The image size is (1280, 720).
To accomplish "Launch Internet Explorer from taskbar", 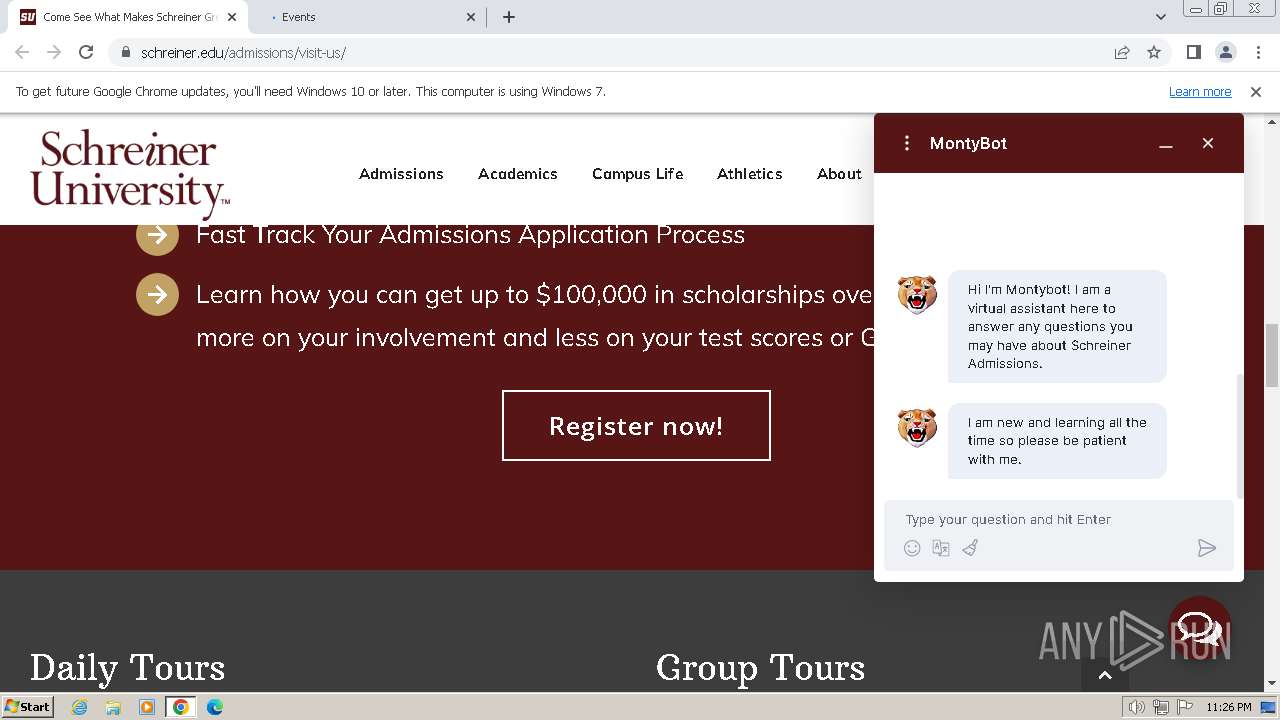I will [80, 707].
